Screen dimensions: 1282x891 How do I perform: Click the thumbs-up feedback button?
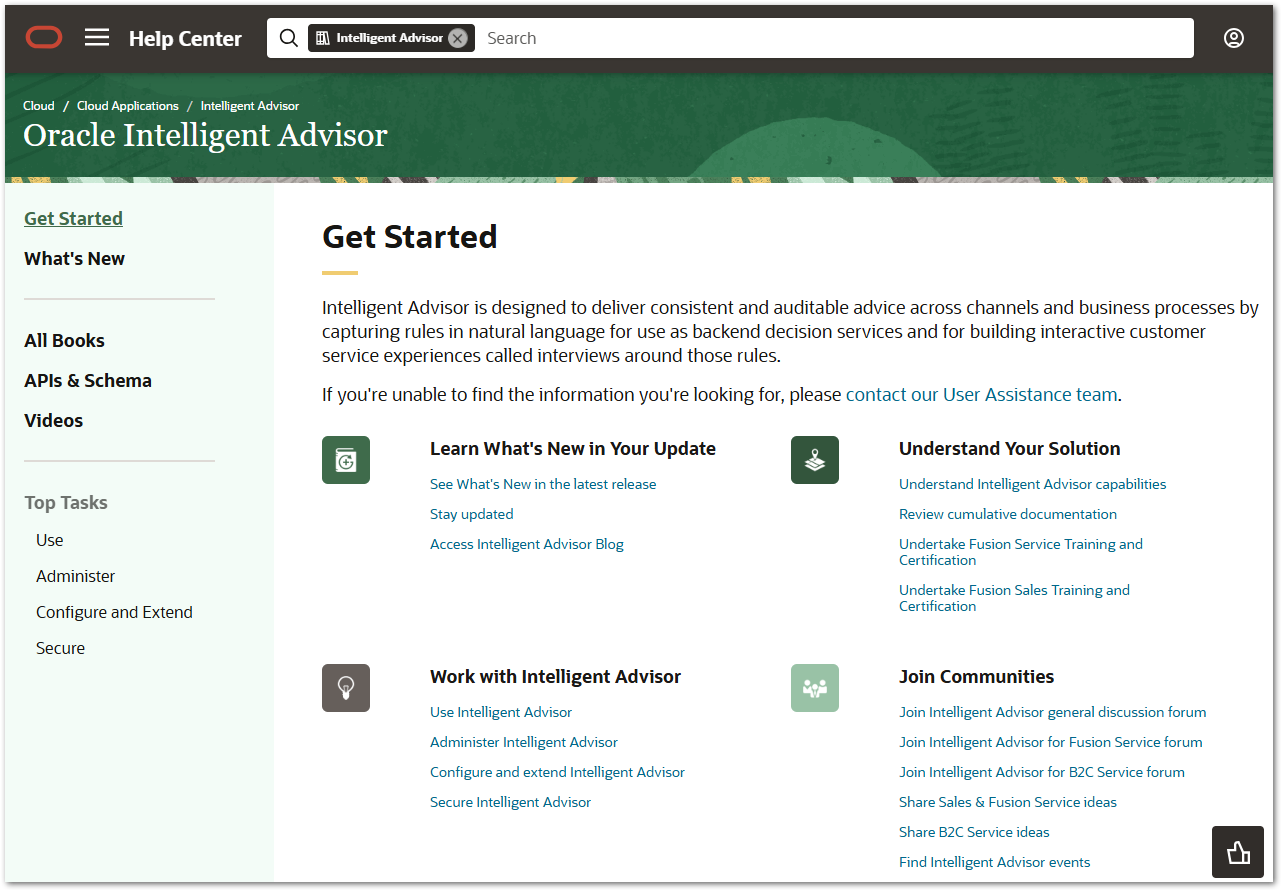coord(1238,852)
